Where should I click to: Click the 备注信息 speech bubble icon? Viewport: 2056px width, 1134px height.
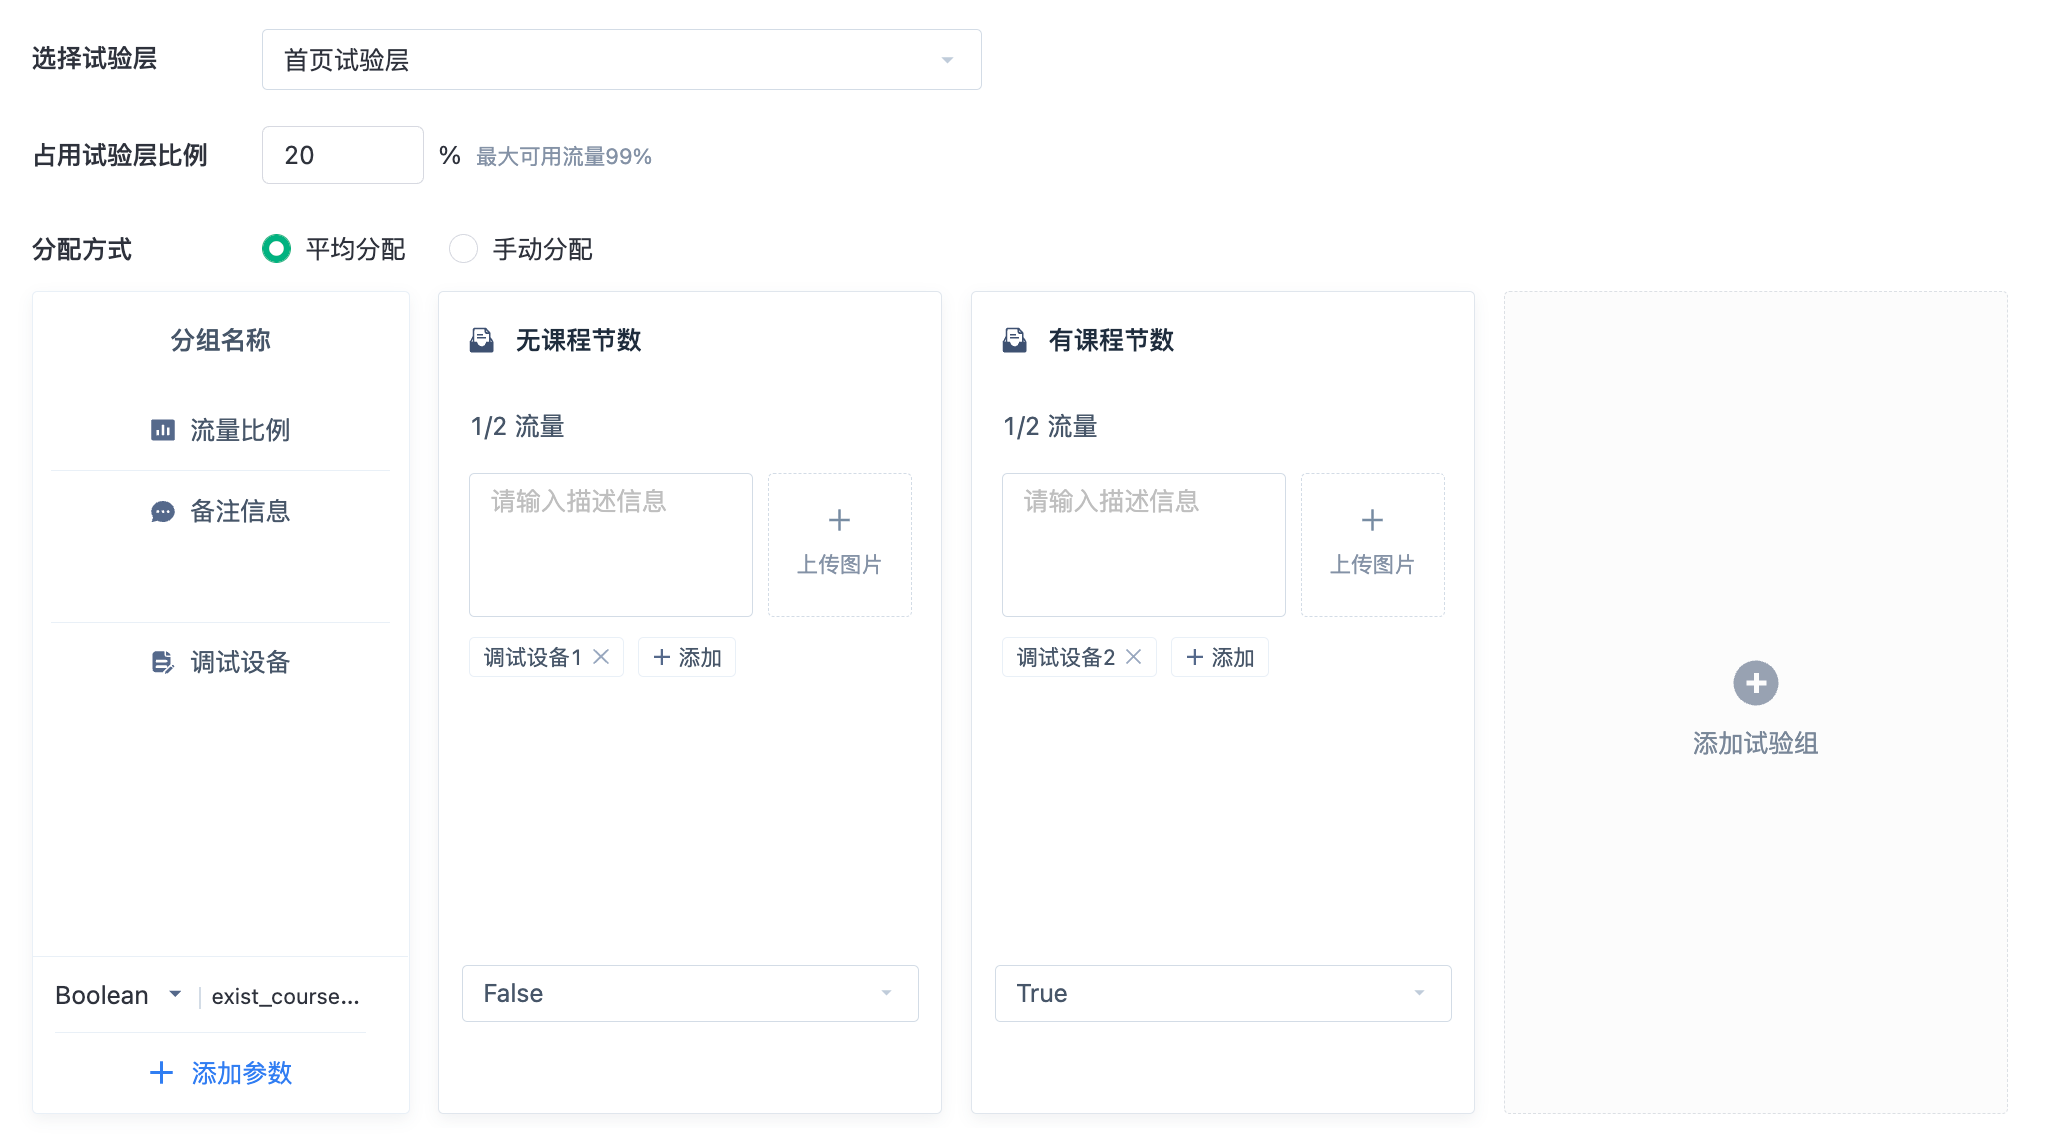coord(162,512)
